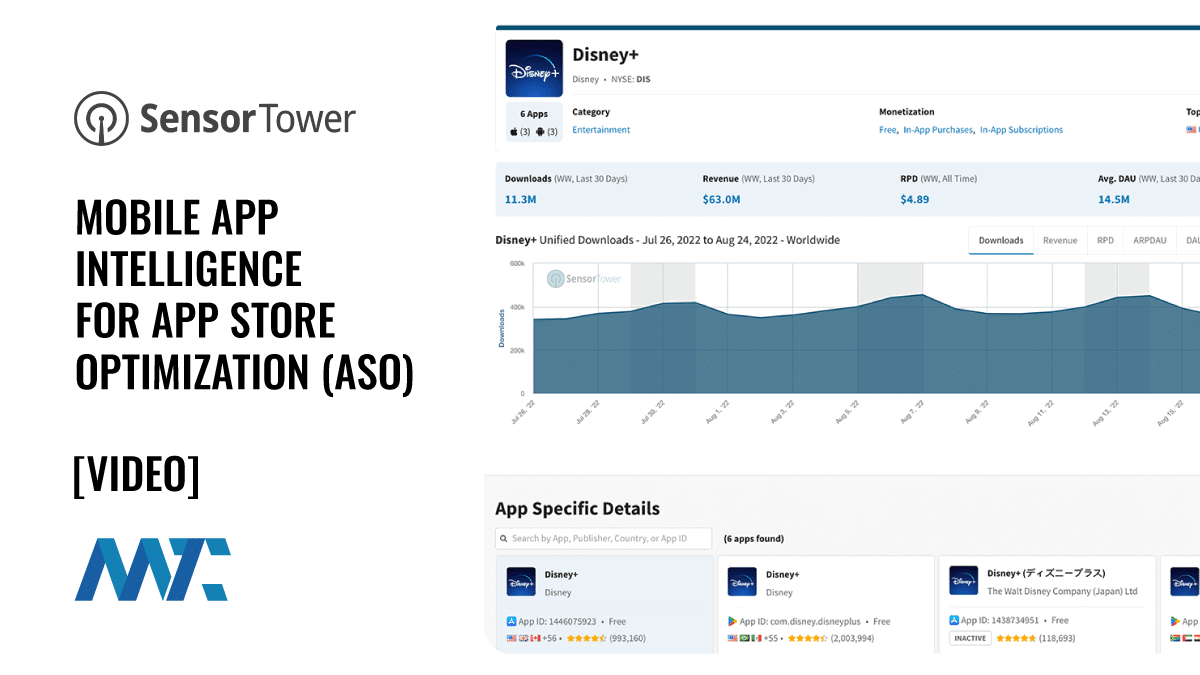
Task: Click App Store icon beside App ID 1446075923
Action: pyautogui.click(x=512, y=621)
